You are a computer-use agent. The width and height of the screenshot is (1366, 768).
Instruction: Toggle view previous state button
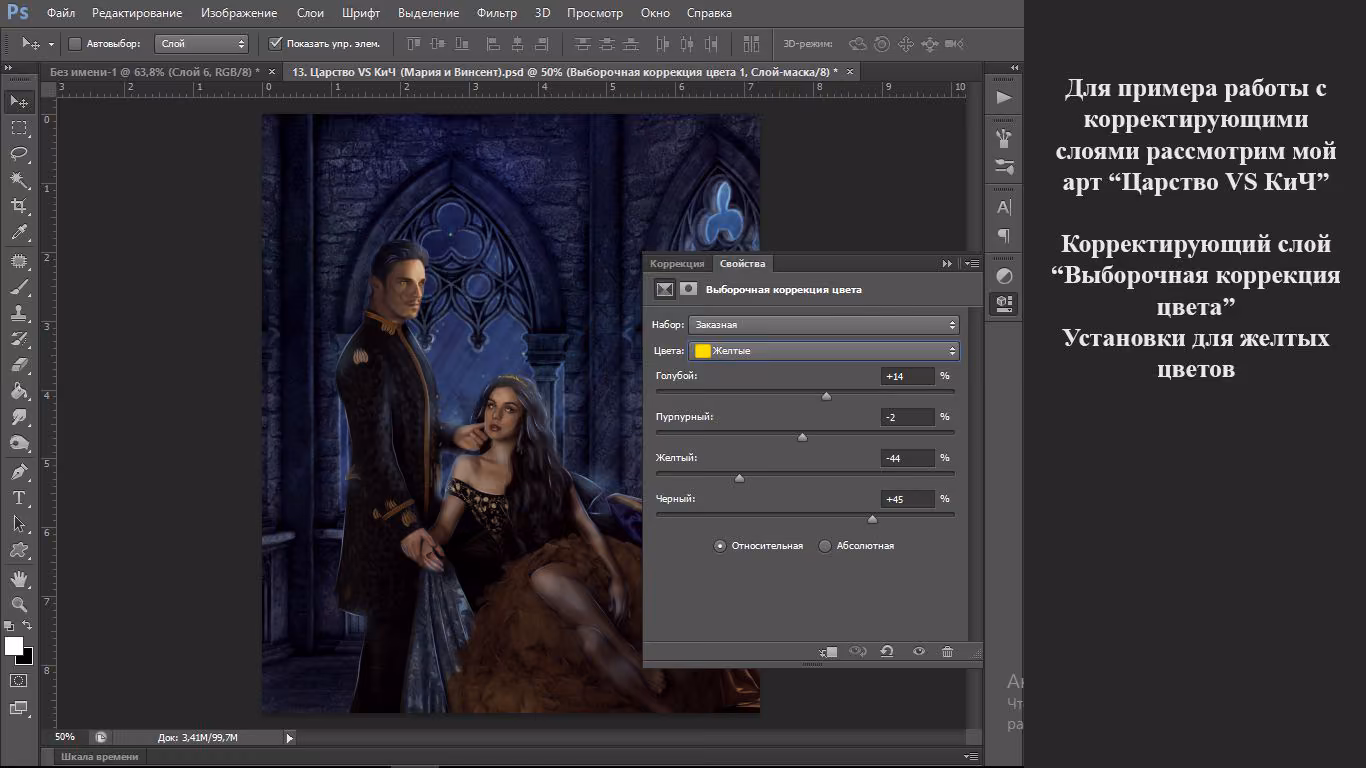[857, 652]
